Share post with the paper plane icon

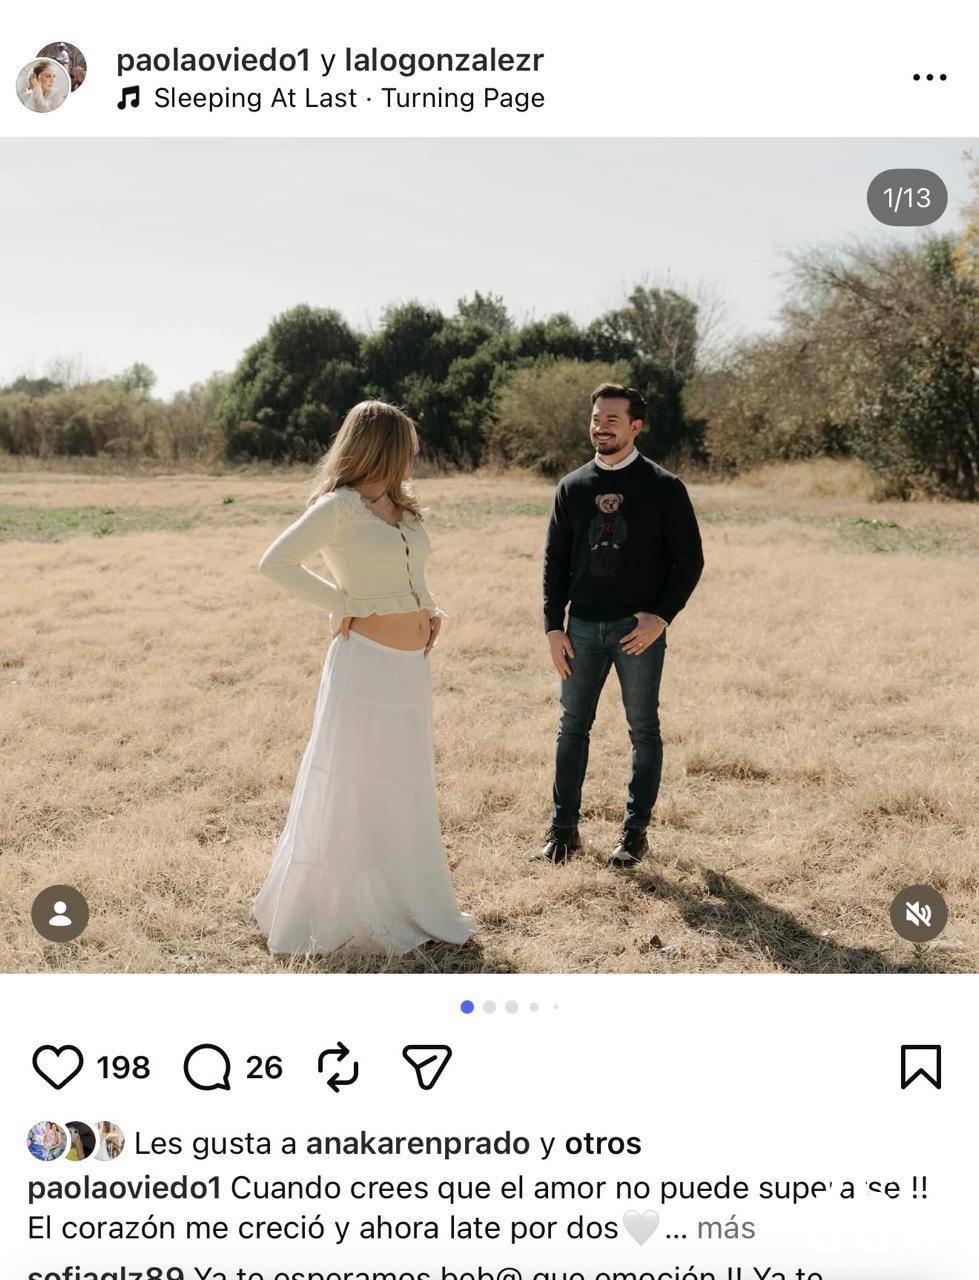click(x=427, y=1067)
